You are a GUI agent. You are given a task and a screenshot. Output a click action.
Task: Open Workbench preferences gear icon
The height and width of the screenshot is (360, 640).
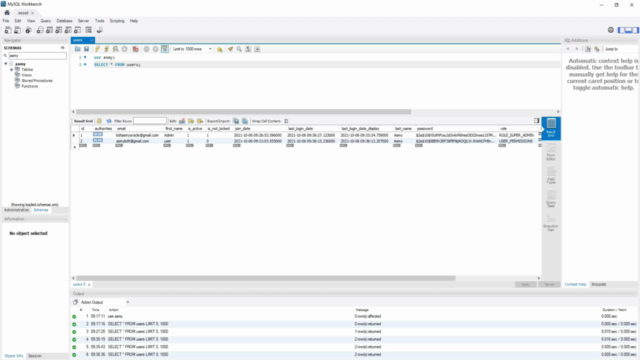coord(611,30)
